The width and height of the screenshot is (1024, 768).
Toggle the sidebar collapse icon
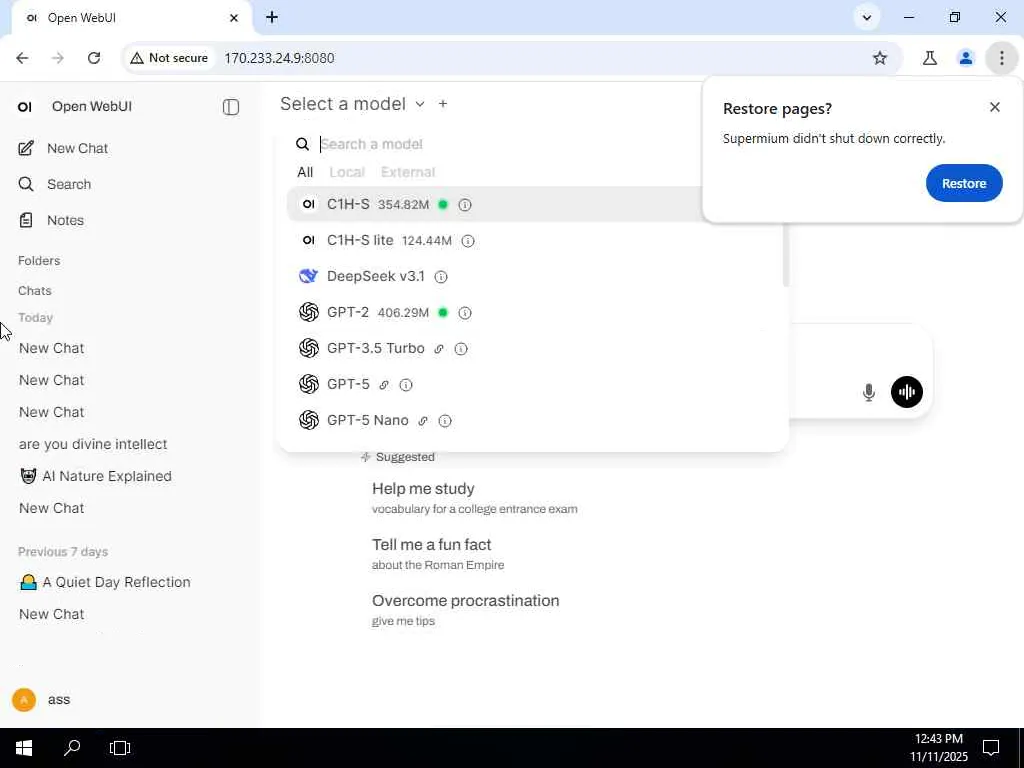231,106
